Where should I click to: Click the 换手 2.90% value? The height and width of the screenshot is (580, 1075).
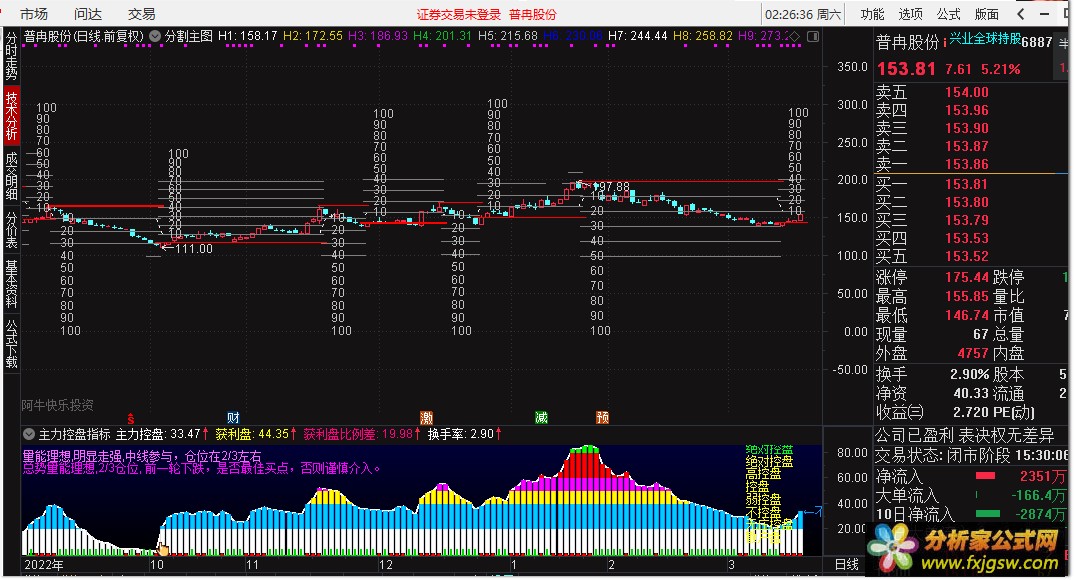coord(969,374)
